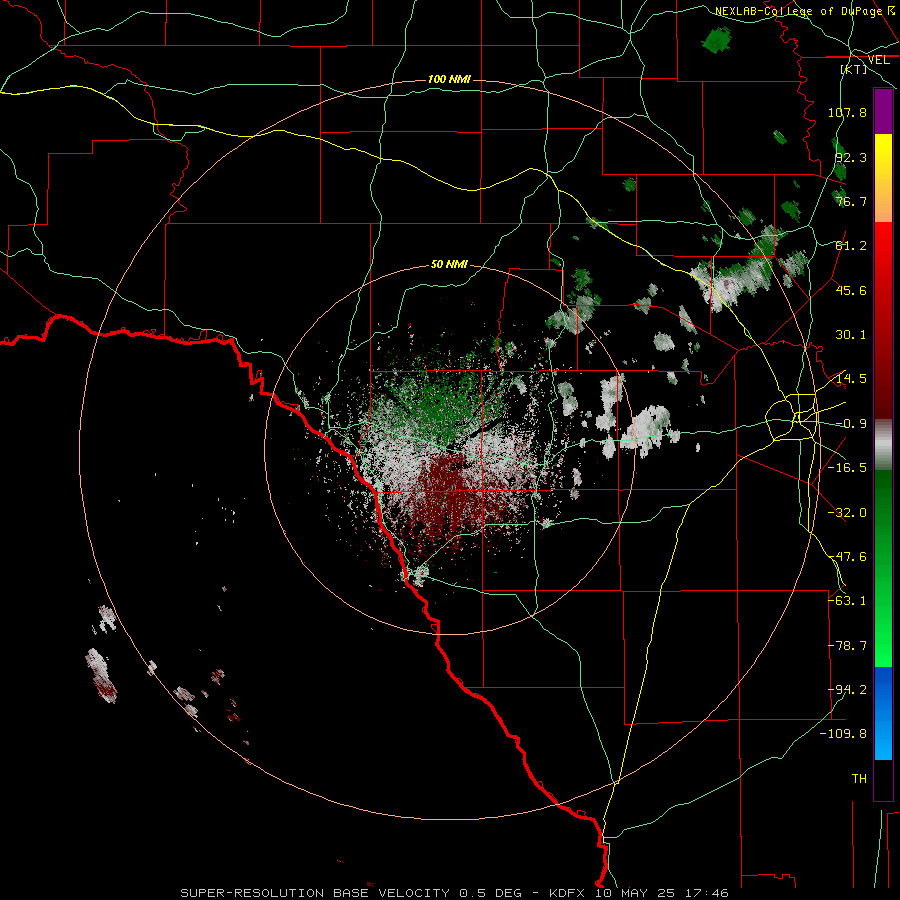Screen dimensions: 900x900
Task: Click the -109.8 velocity scale label
Action: click(x=844, y=734)
